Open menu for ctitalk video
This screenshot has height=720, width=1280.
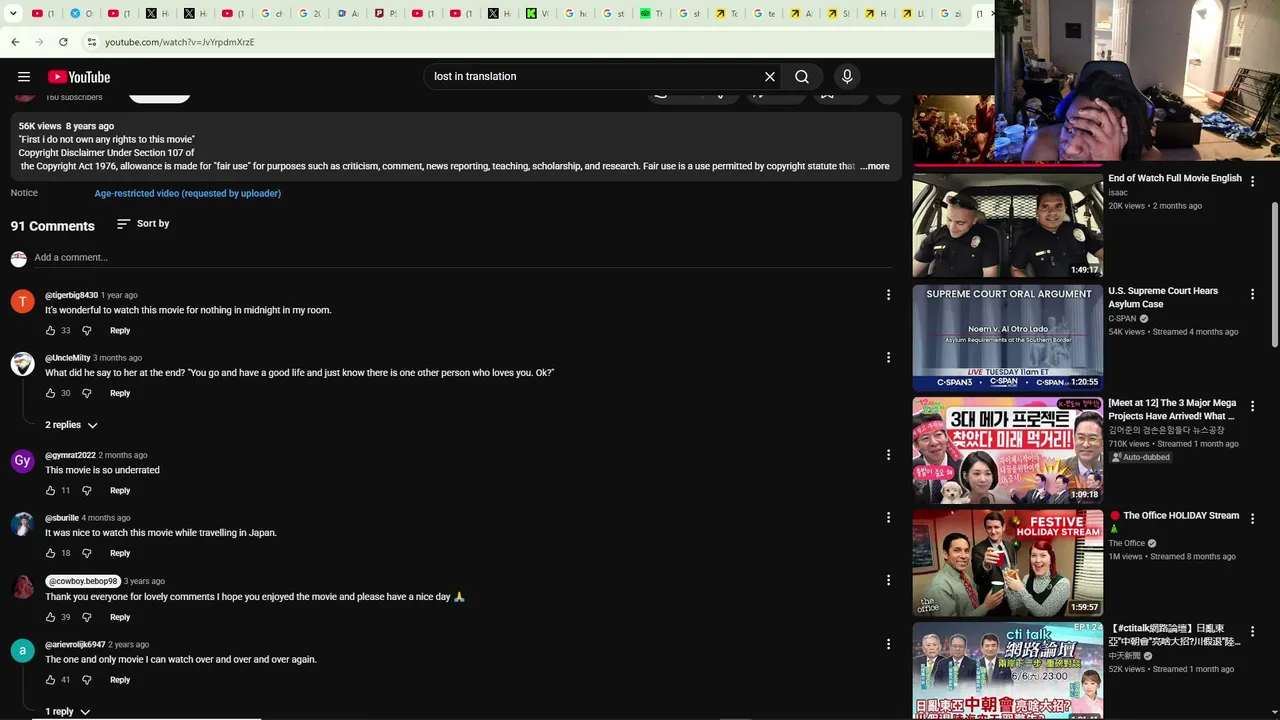(1252, 632)
